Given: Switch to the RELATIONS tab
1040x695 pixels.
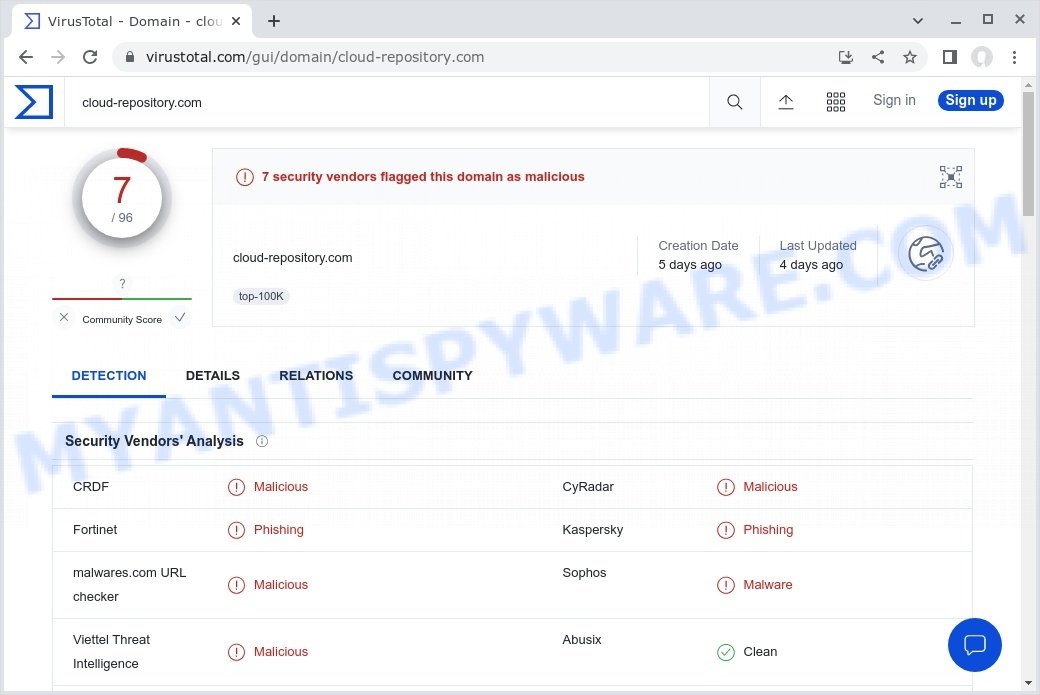Looking at the screenshot, I should pyautogui.click(x=316, y=375).
